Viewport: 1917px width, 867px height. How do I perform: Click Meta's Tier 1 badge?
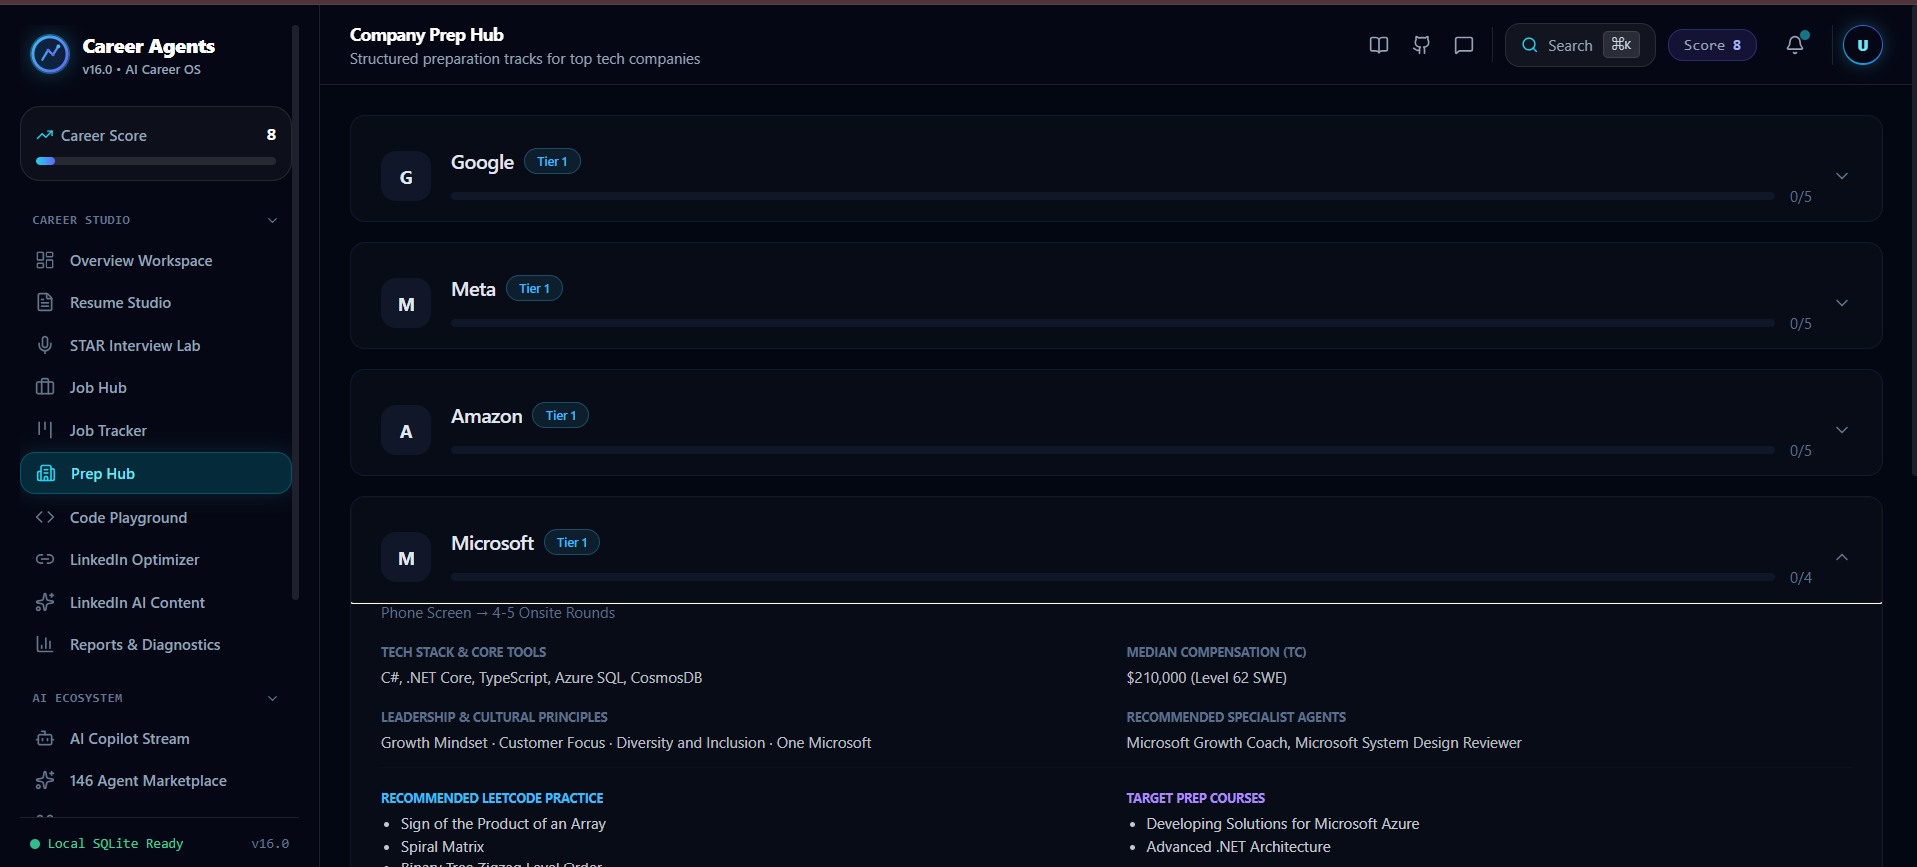click(534, 288)
